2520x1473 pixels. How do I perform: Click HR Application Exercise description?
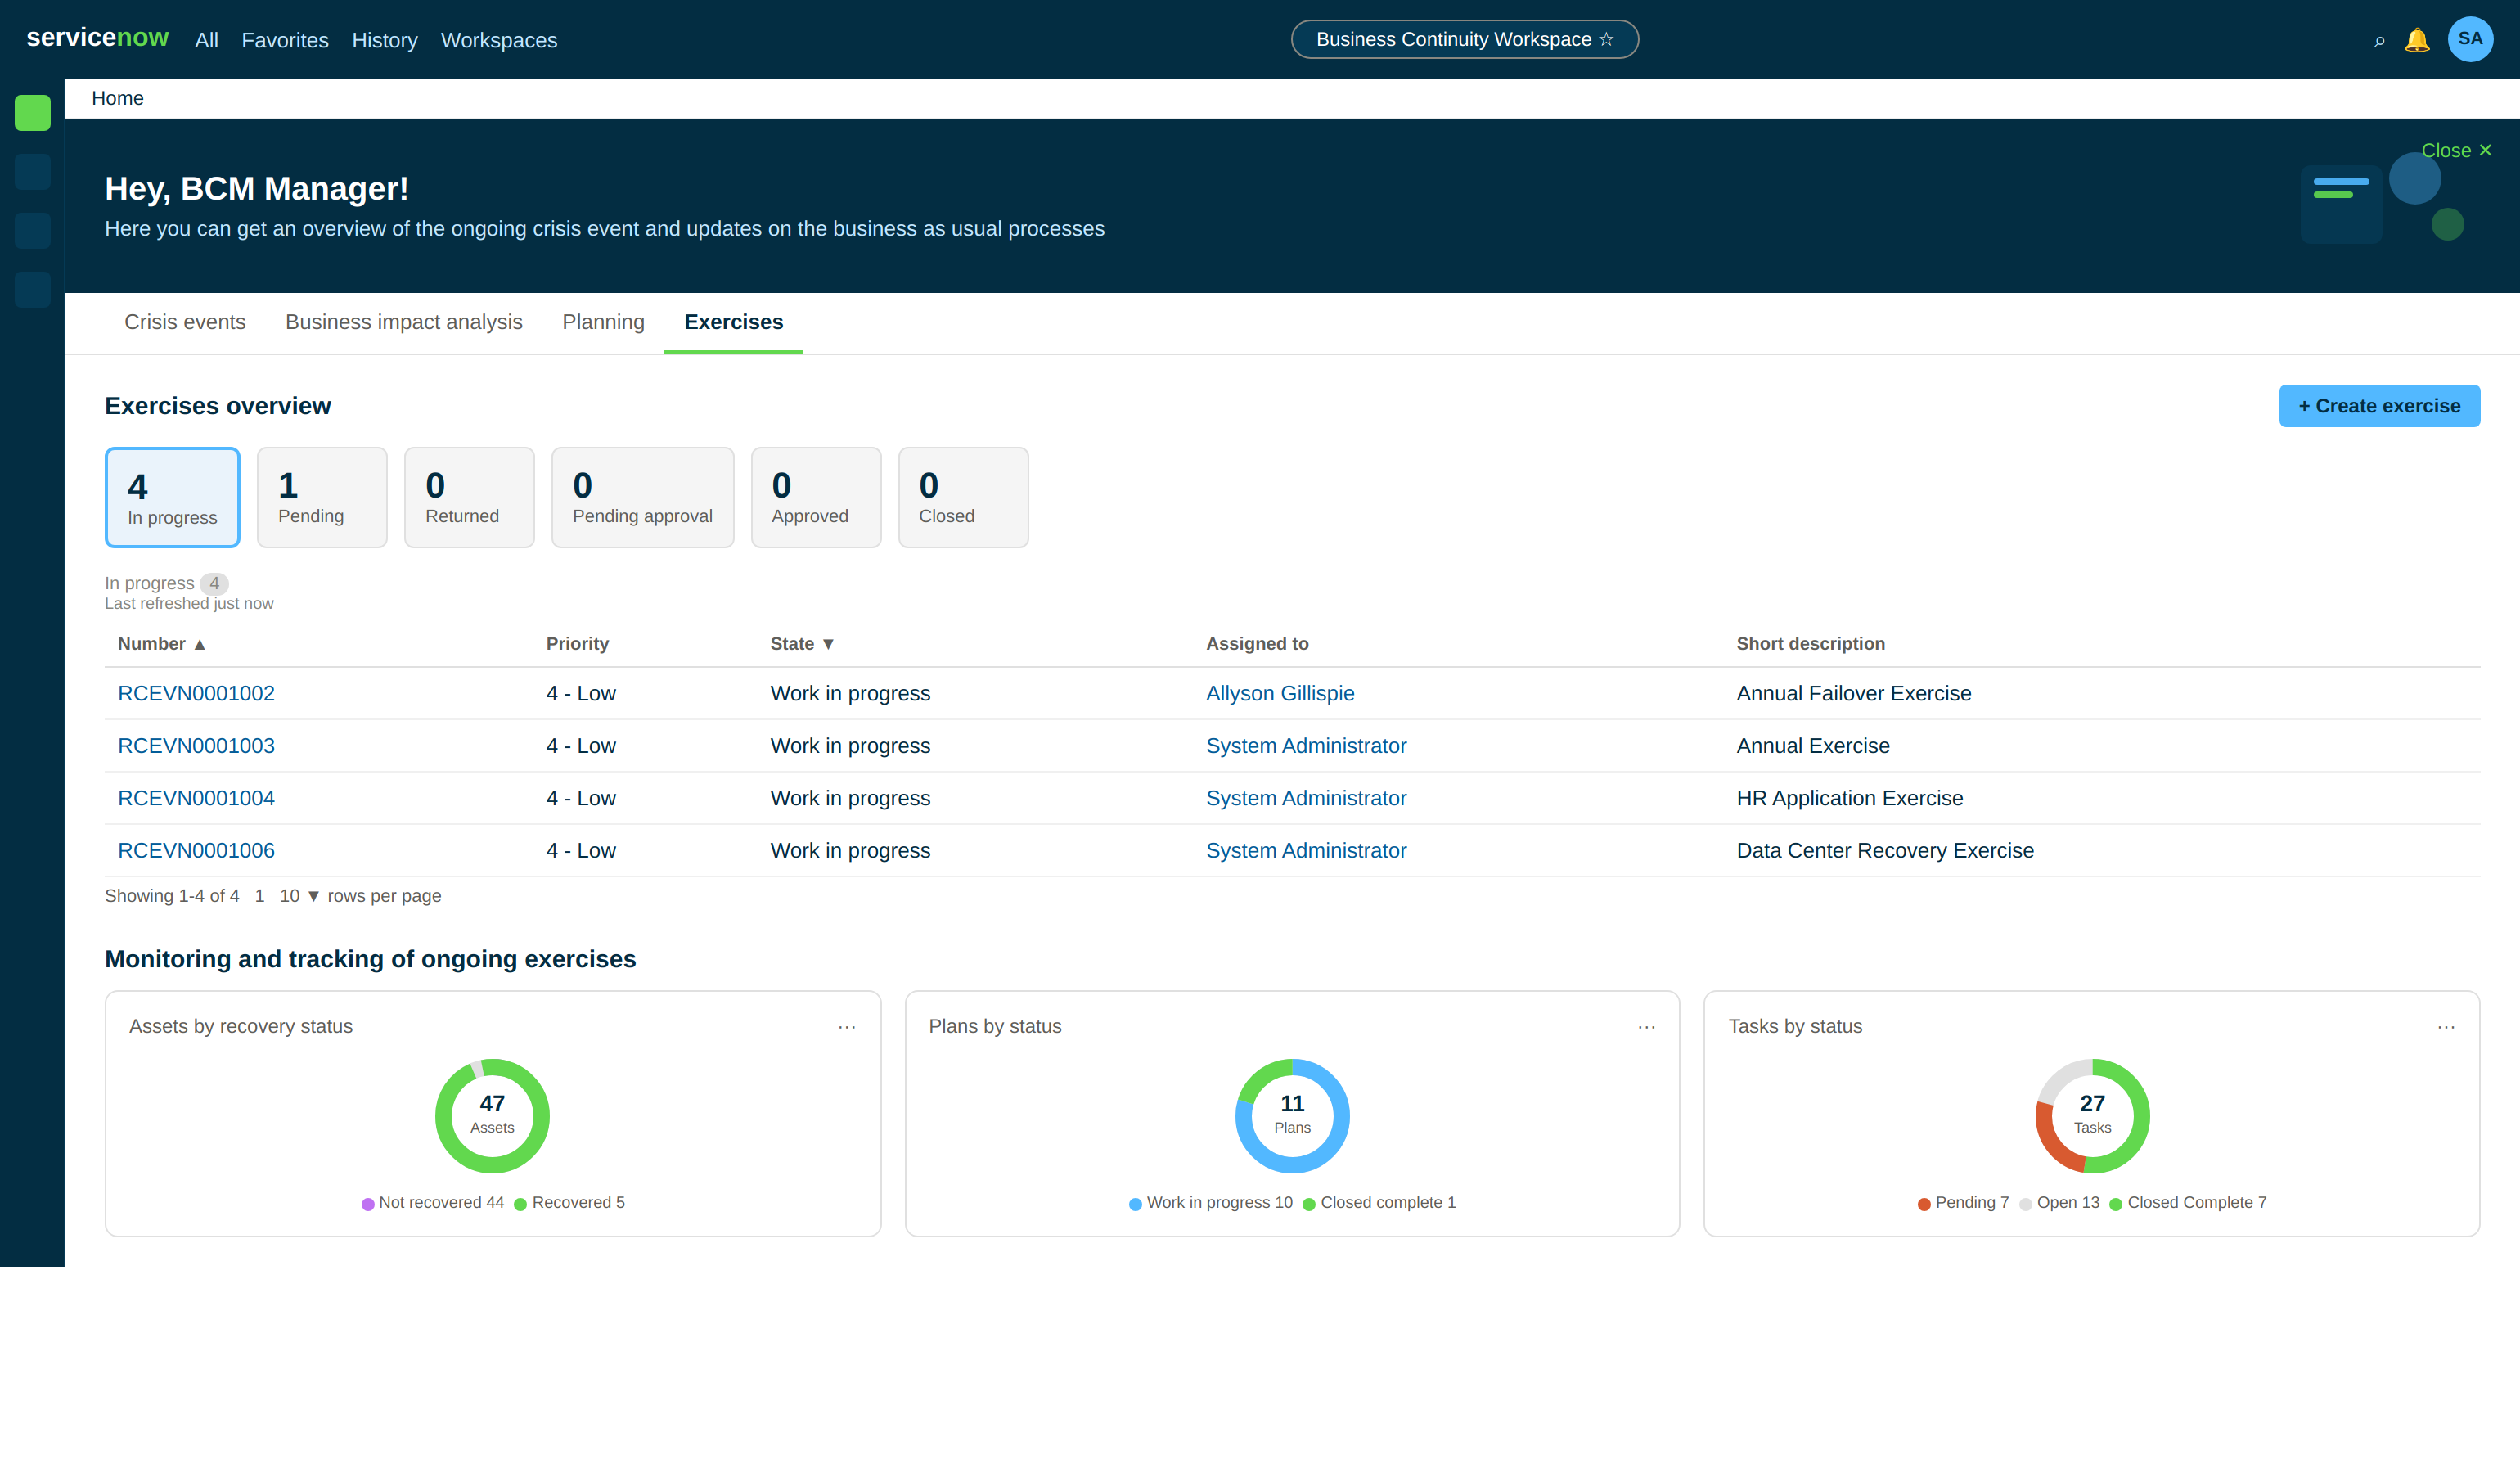1849,798
